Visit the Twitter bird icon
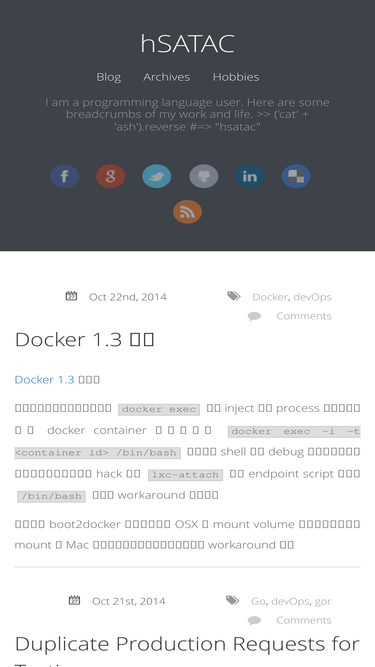Image resolution: width=375 pixels, height=667 pixels. tap(157, 176)
